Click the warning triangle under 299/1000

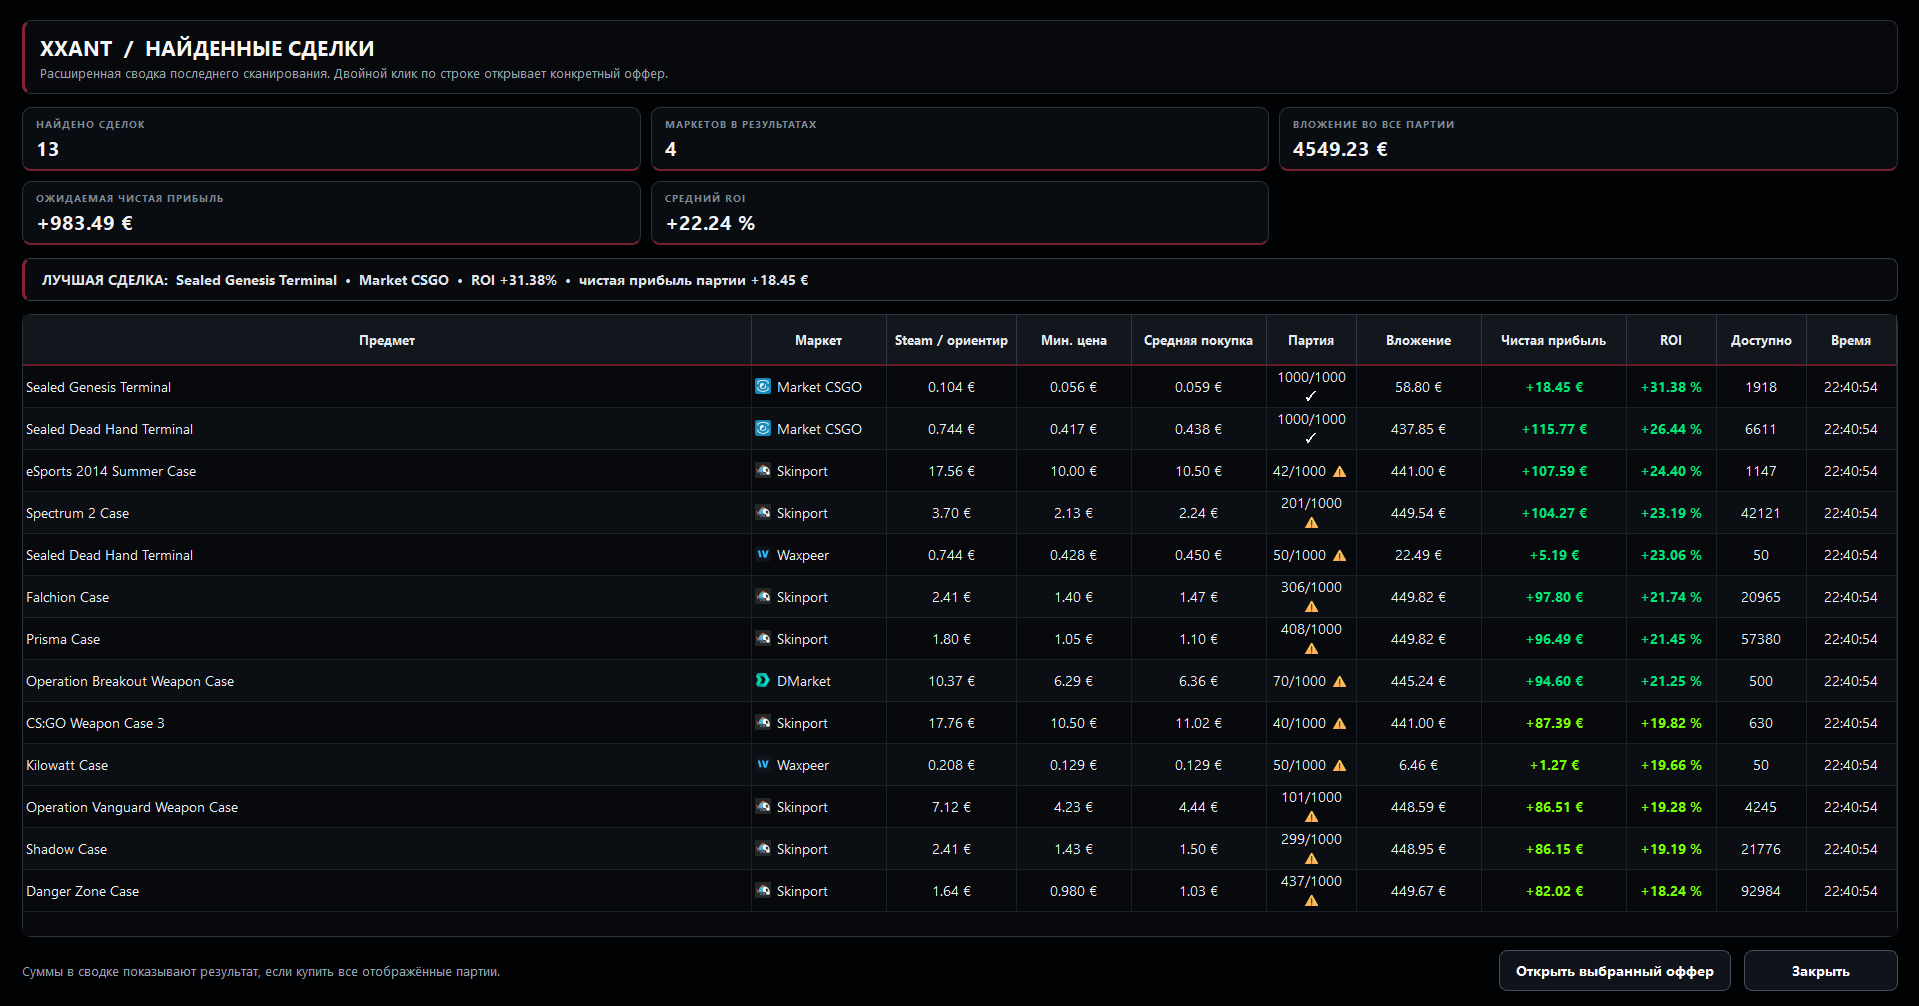1311,858
